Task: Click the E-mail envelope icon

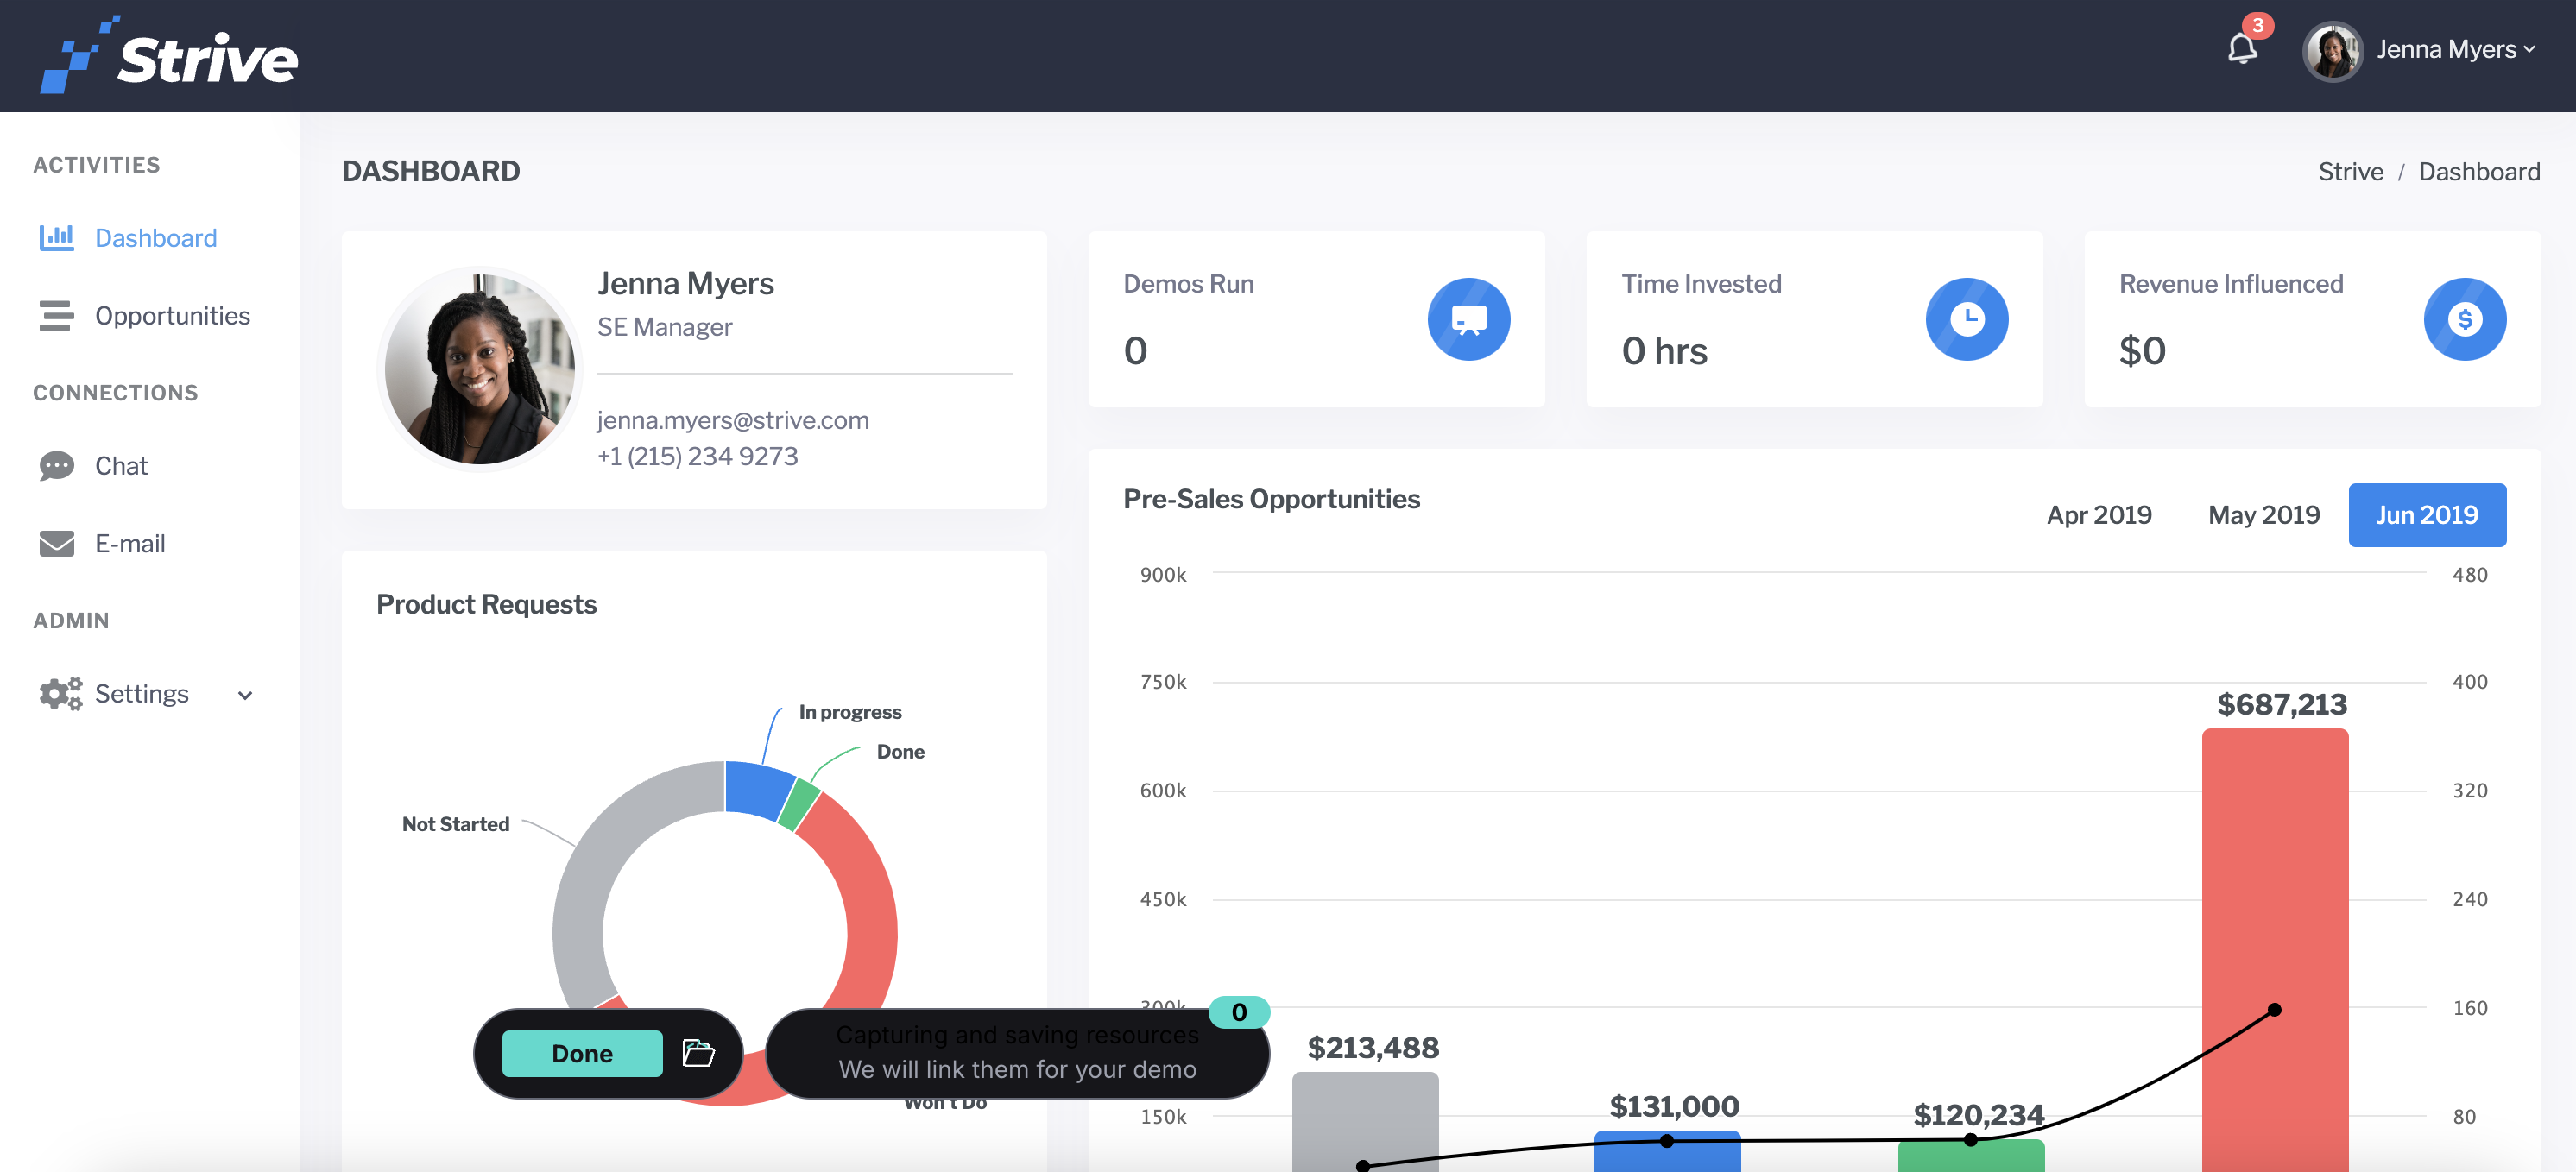Action: (56, 543)
